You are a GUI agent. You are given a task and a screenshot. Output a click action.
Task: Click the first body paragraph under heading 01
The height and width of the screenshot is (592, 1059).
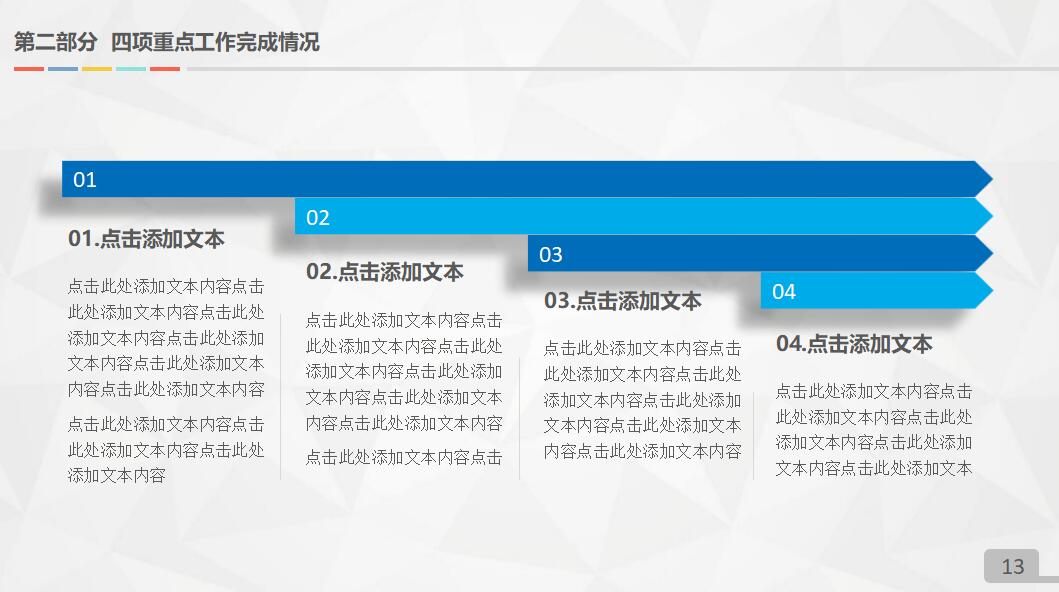pos(166,338)
